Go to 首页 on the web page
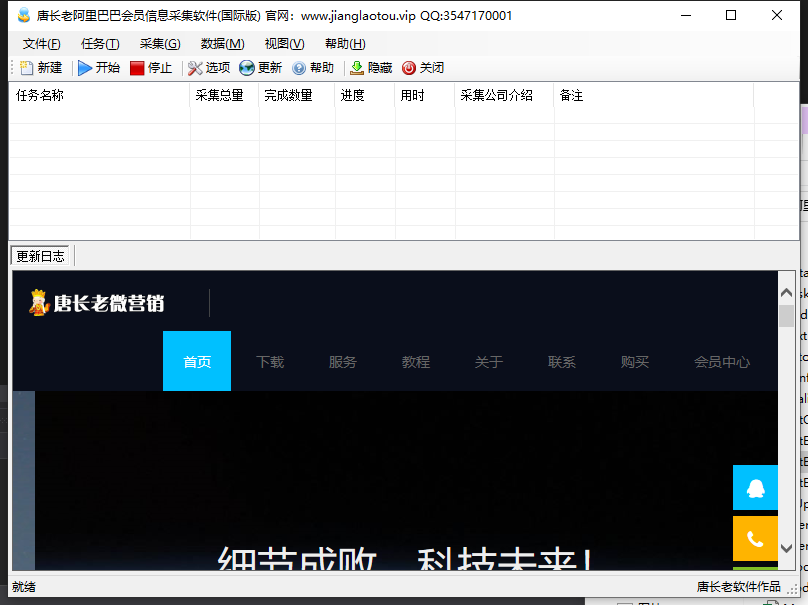 point(197,361)
